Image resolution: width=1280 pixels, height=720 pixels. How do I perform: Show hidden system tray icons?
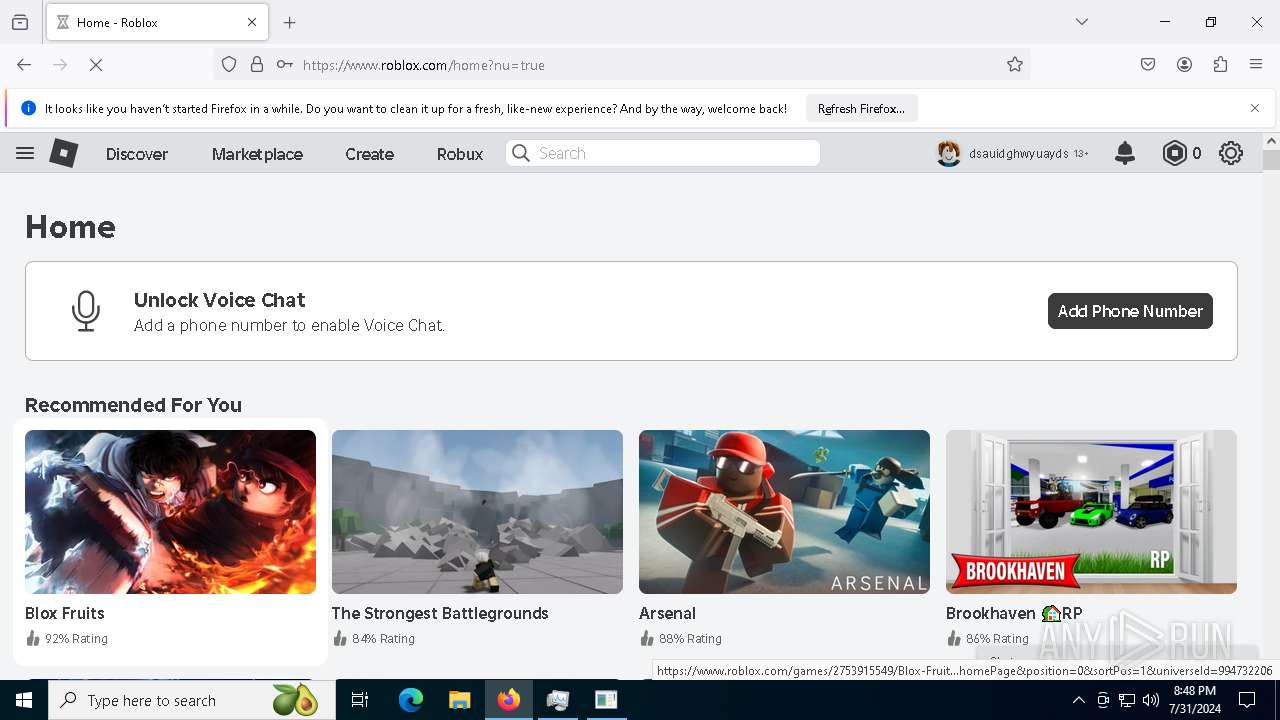[x=1078, y=700]
